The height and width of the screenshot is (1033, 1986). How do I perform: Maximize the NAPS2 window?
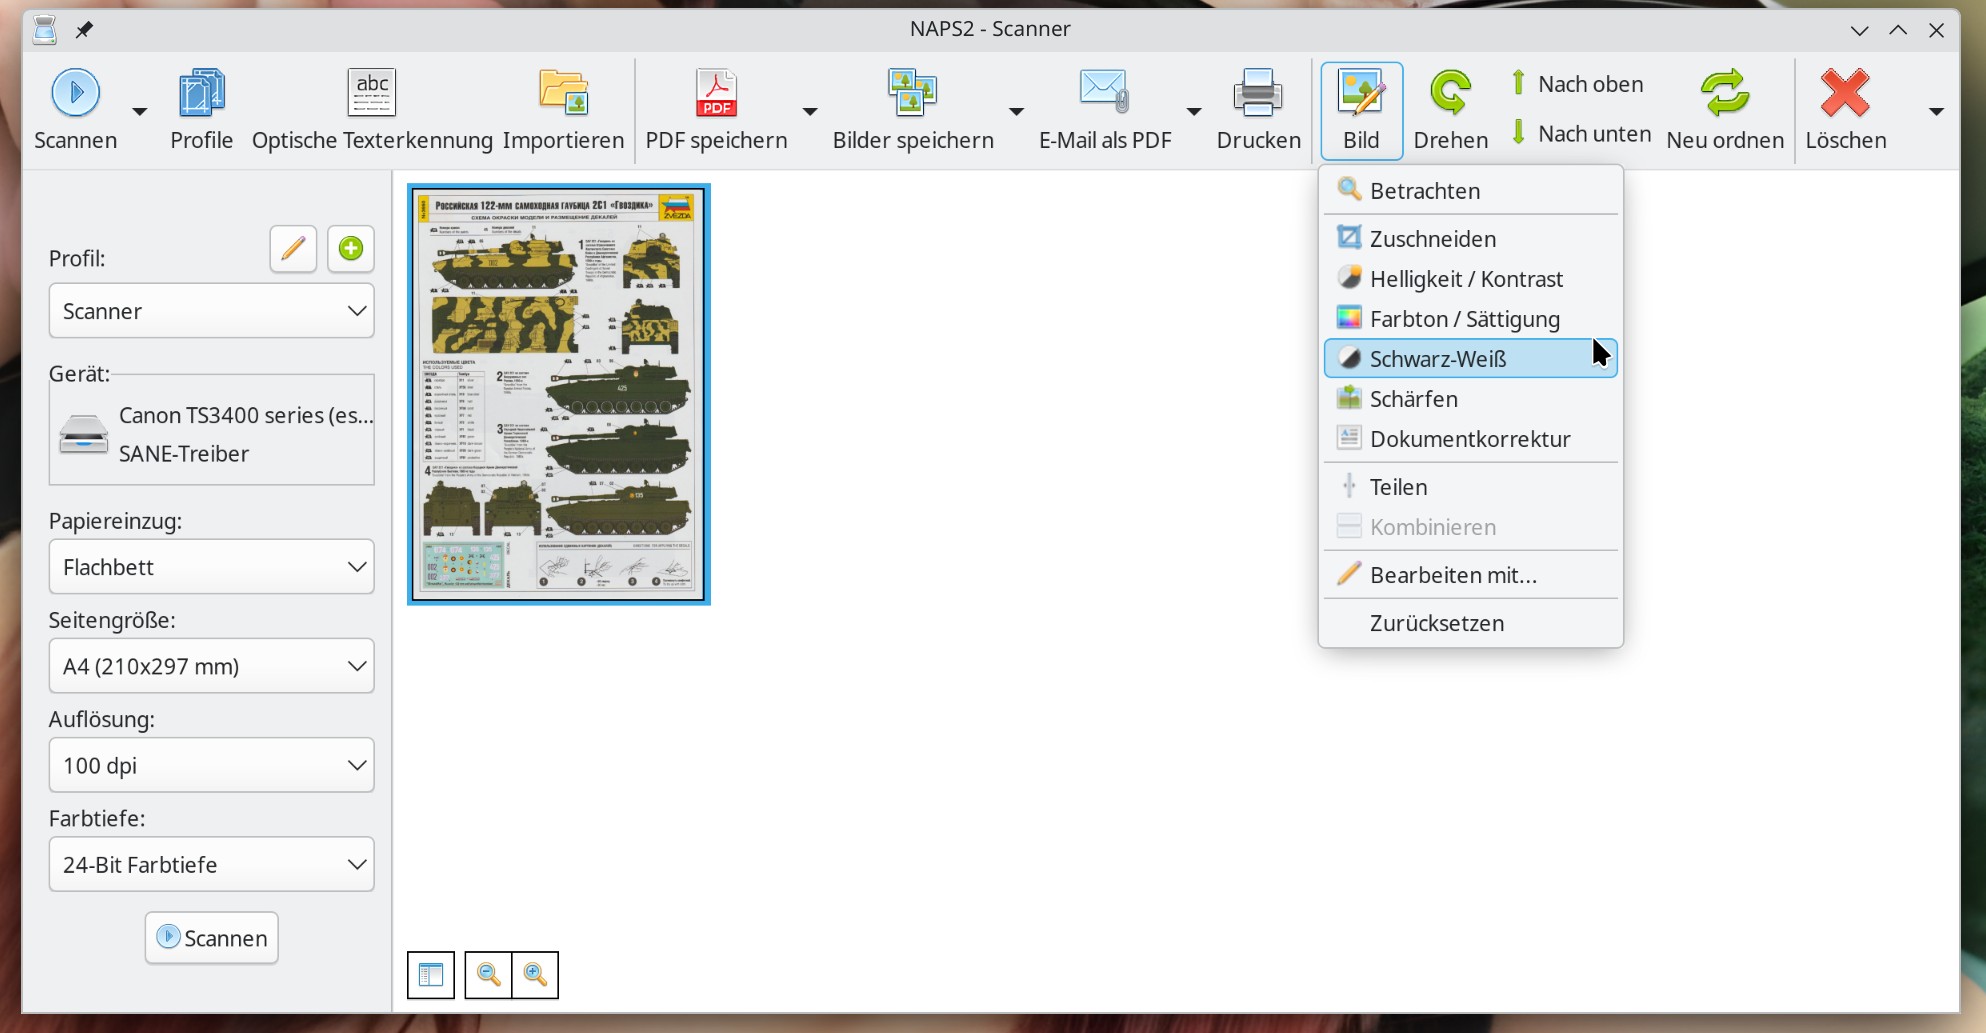point(1898,30)
